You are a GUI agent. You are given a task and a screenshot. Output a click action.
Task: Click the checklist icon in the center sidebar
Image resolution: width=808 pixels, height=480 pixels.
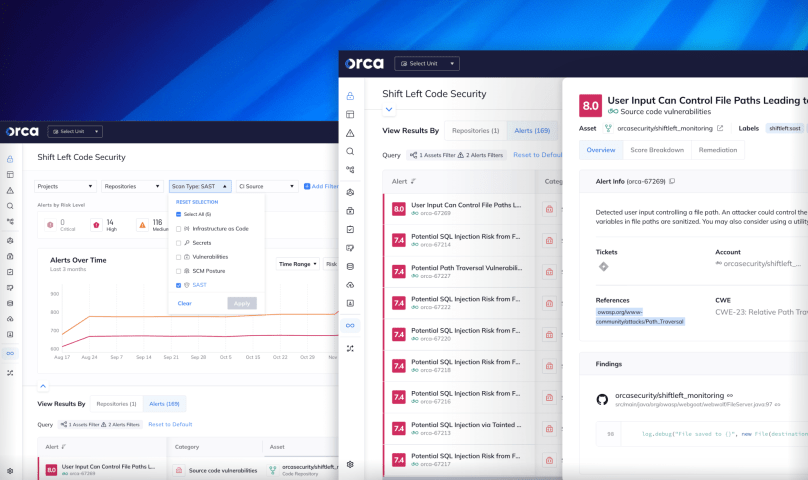[350, 229]
